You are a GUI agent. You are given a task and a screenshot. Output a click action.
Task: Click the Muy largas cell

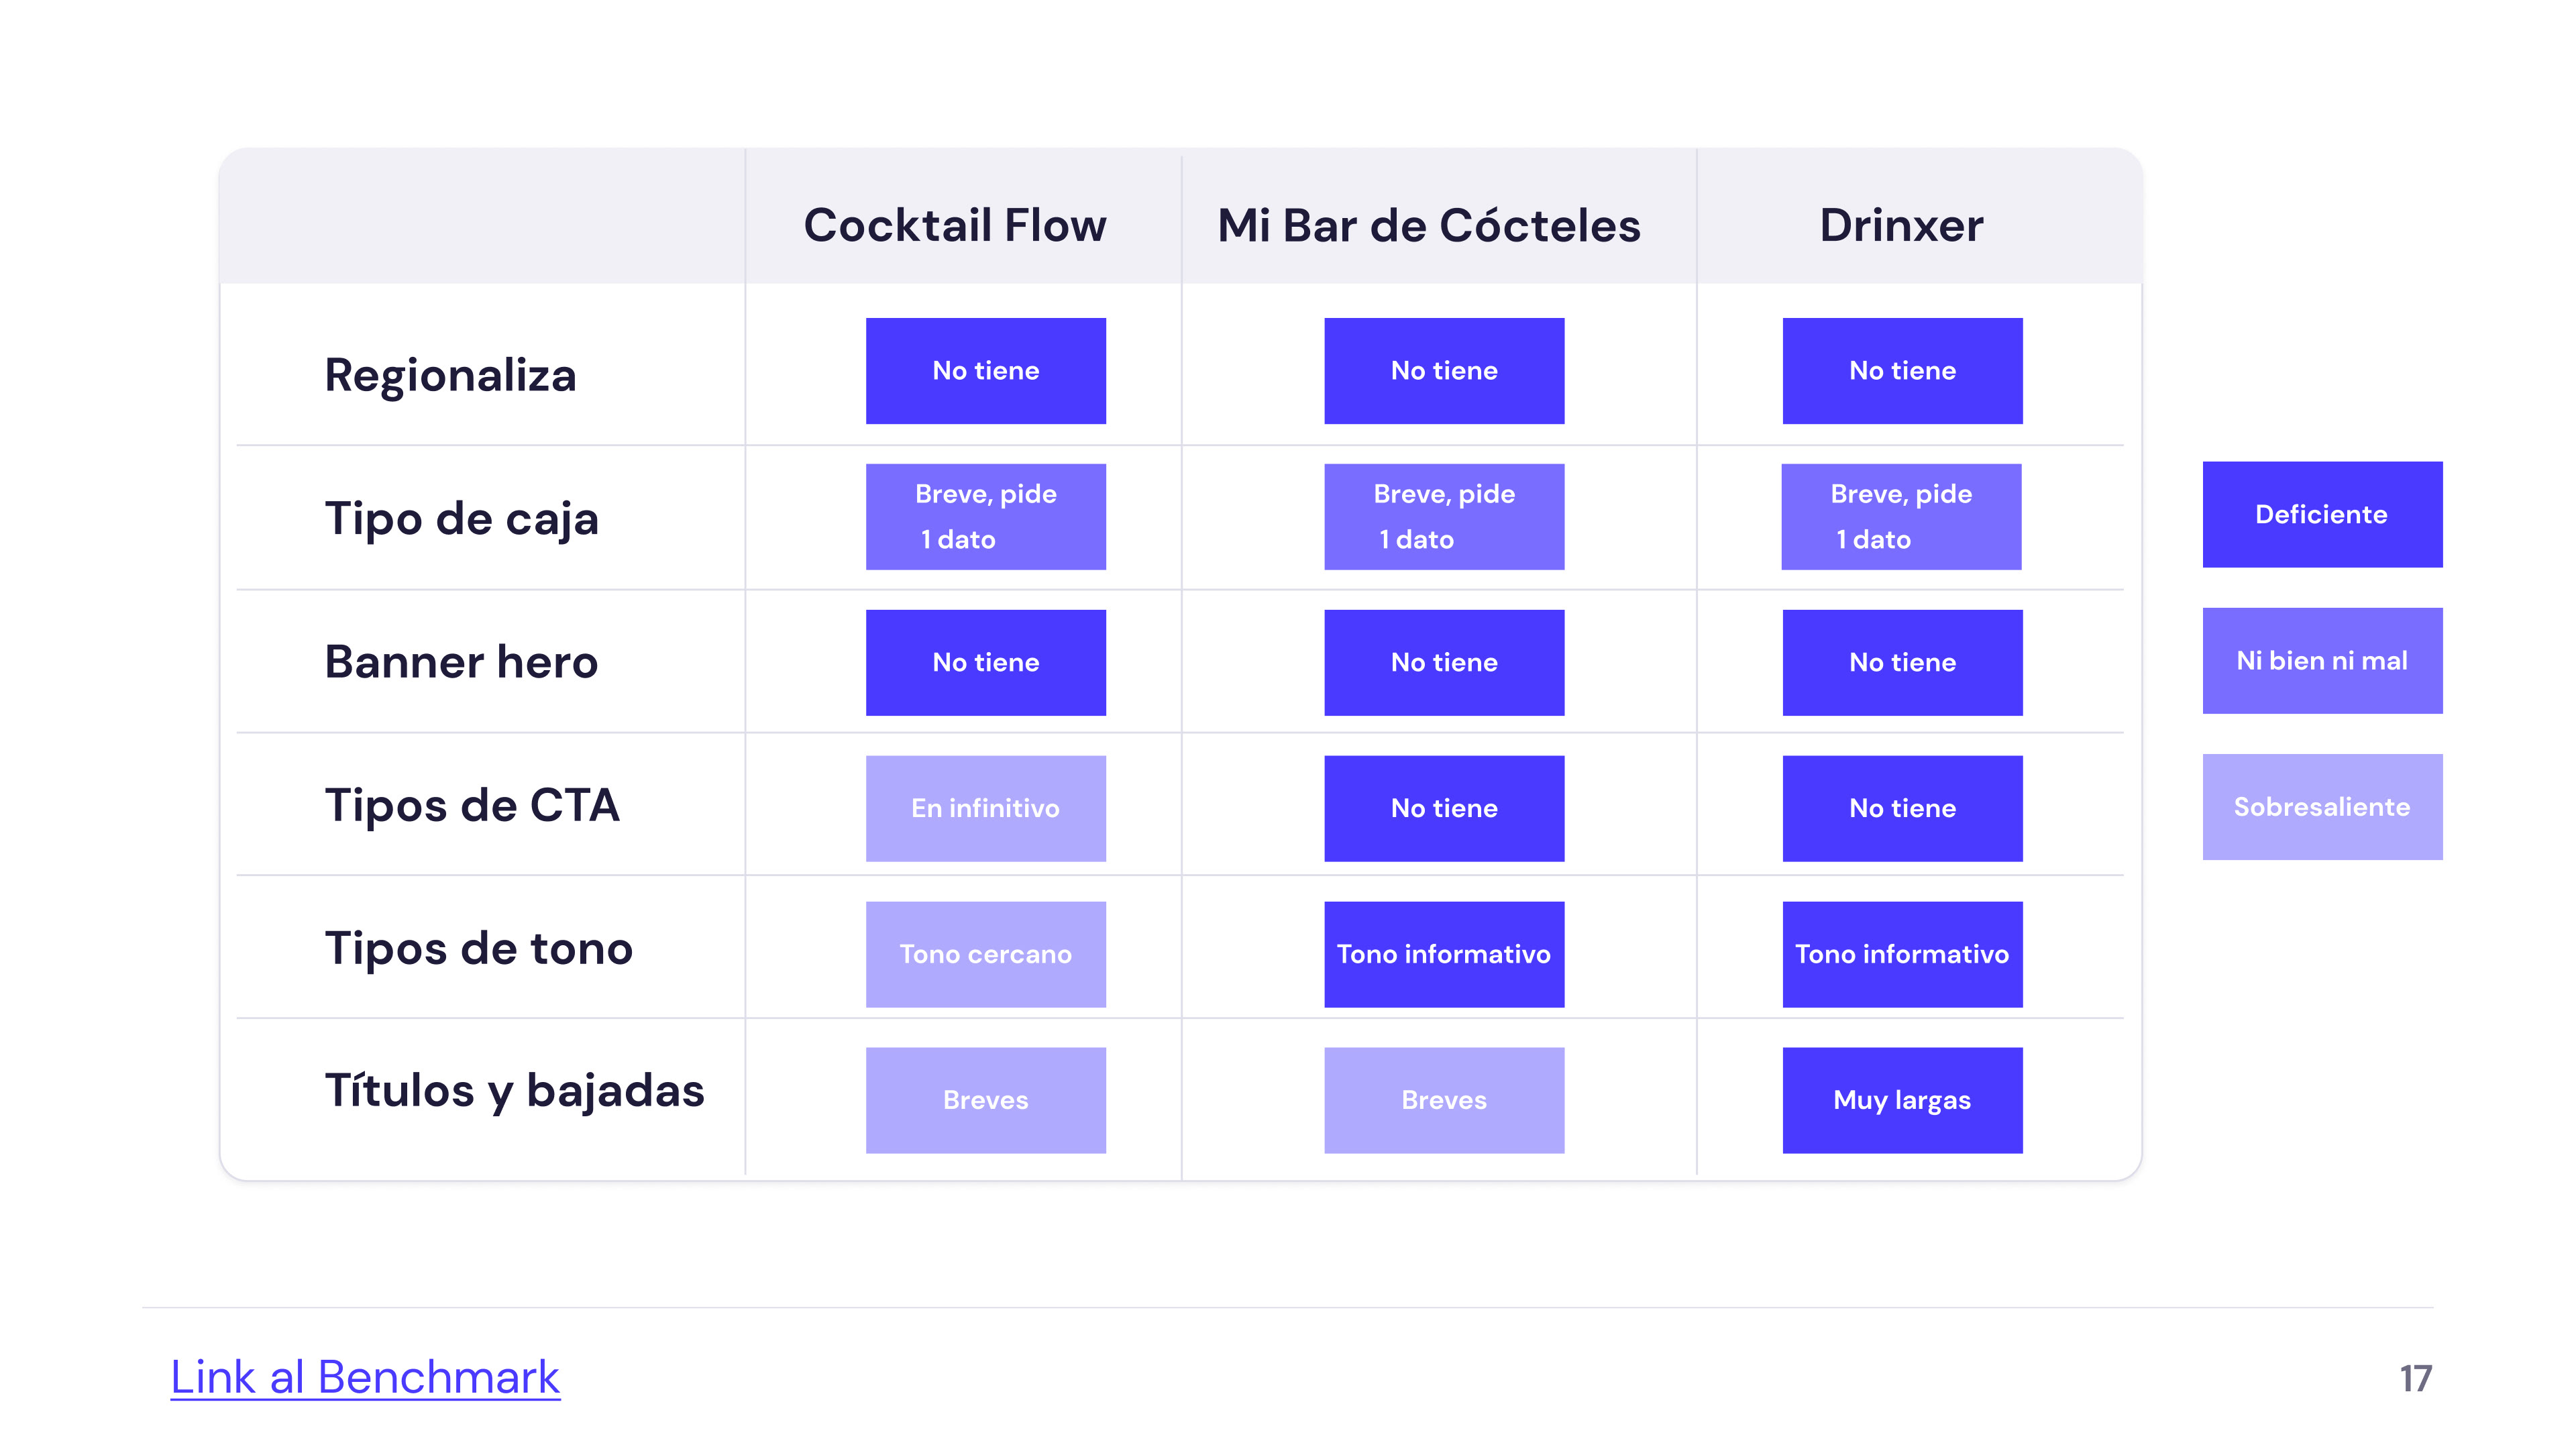[1901, 1100]
